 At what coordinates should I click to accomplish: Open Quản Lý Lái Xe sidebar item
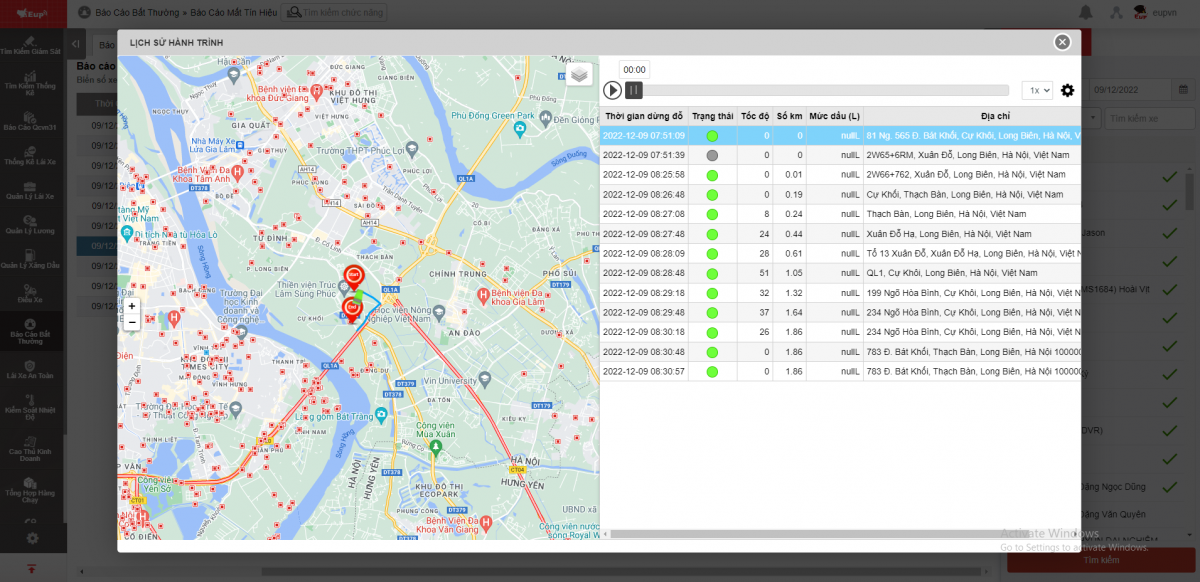[33, 189]
